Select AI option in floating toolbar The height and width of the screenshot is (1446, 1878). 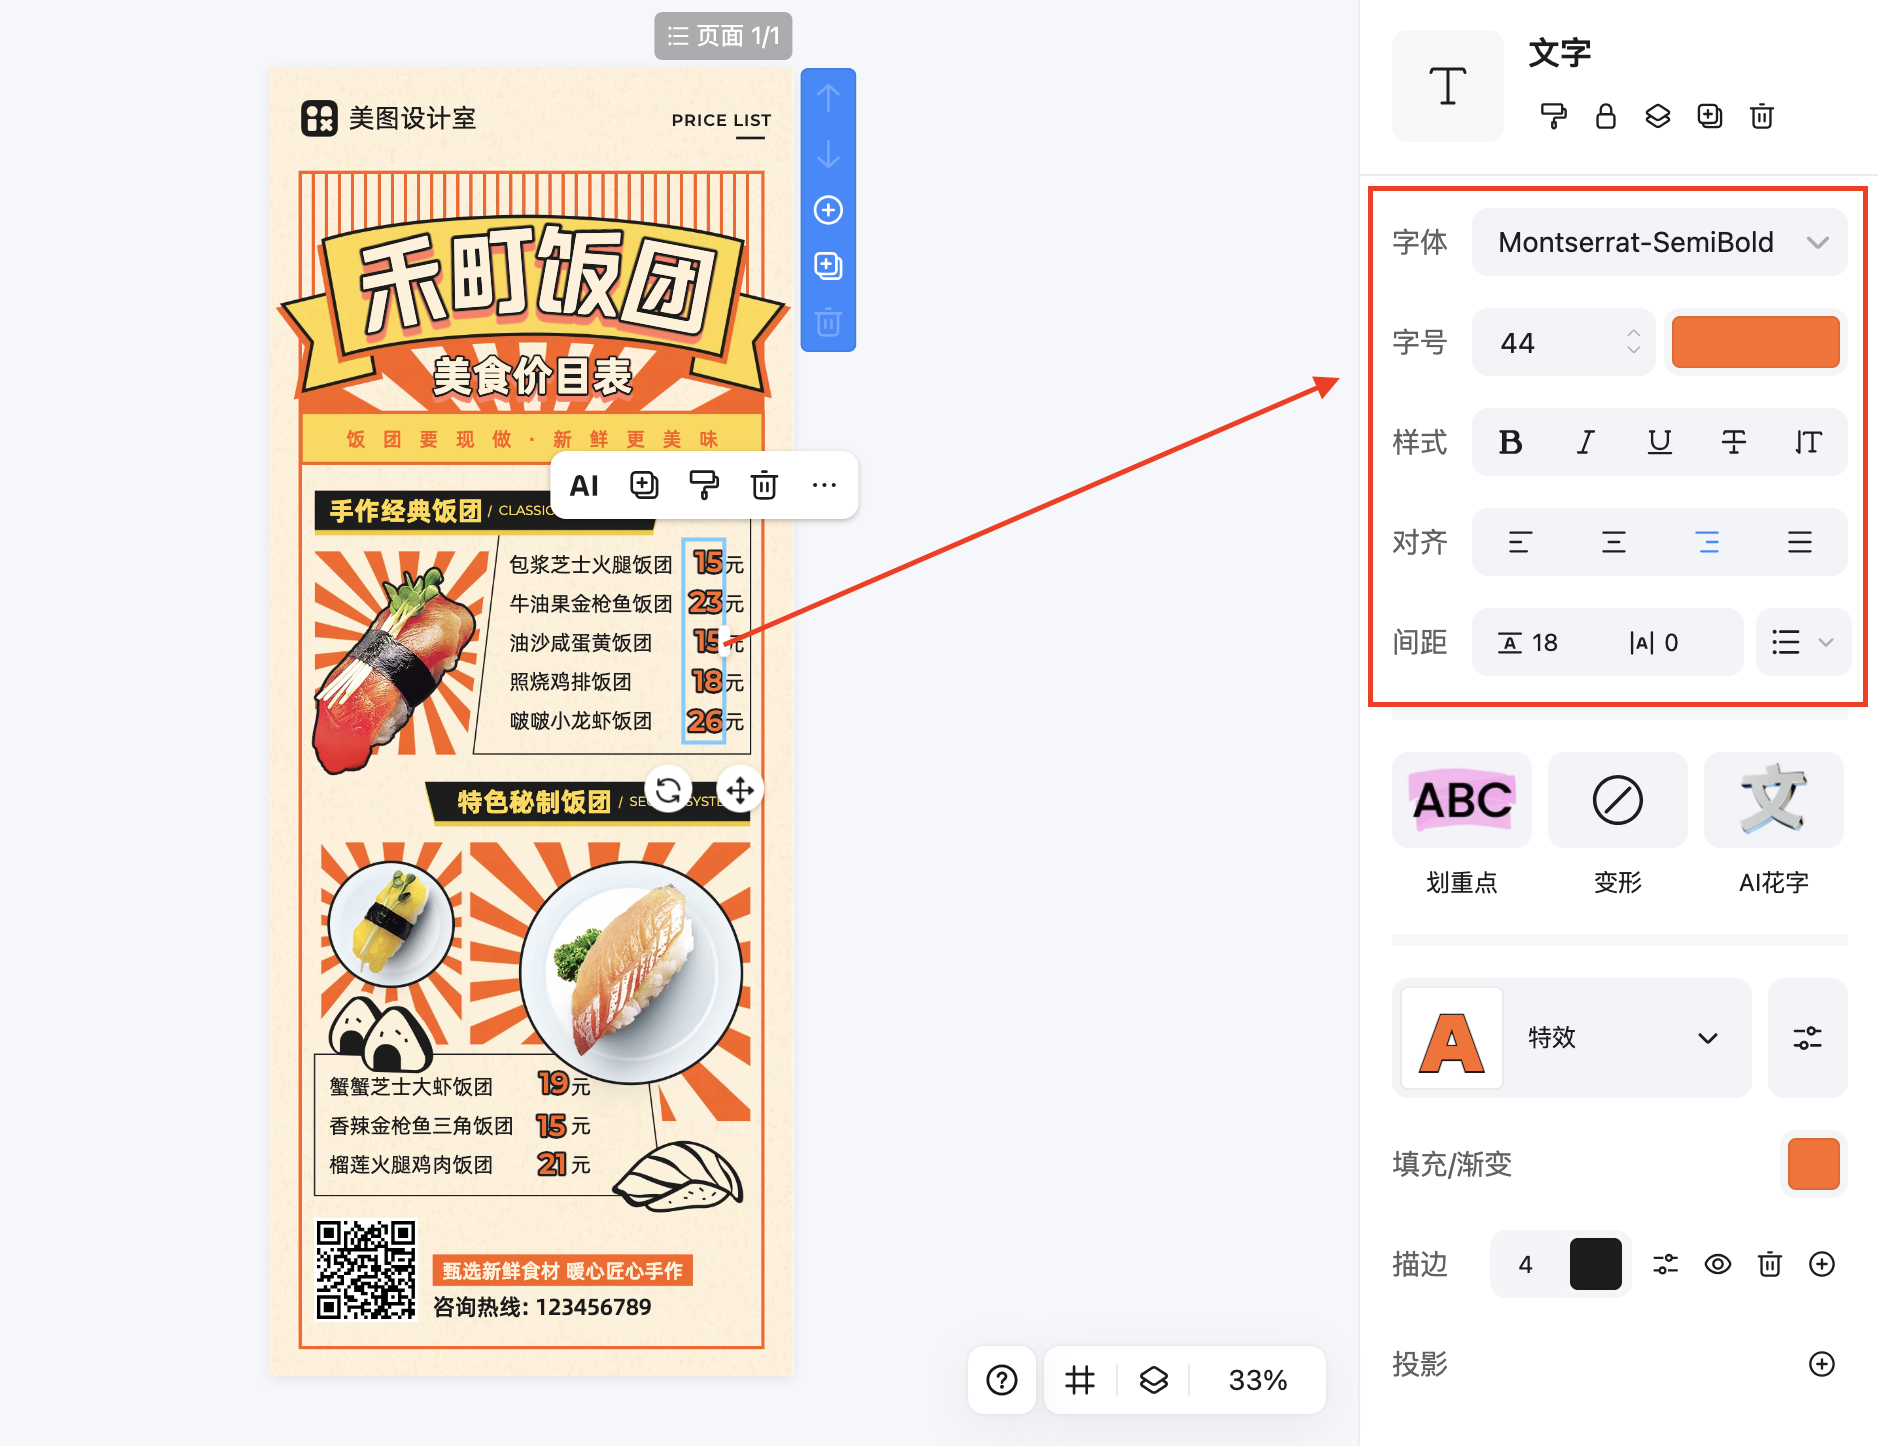click(585, 485)
